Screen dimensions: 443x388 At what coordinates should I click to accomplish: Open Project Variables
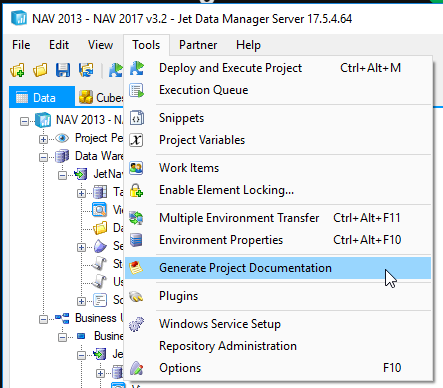click(x=278, y=140)
